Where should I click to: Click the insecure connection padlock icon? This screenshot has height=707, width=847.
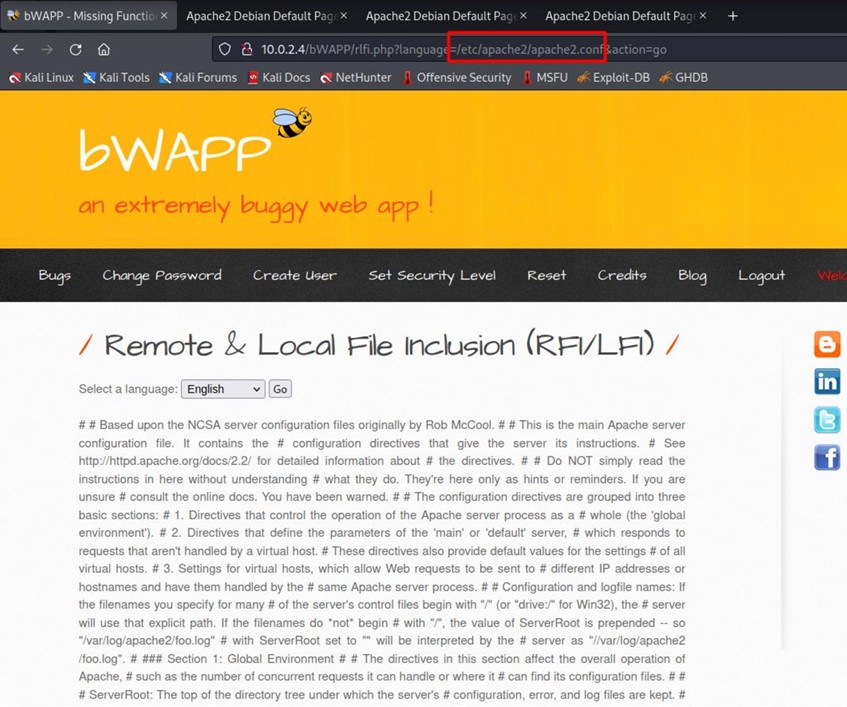click(x=247, y=50)
